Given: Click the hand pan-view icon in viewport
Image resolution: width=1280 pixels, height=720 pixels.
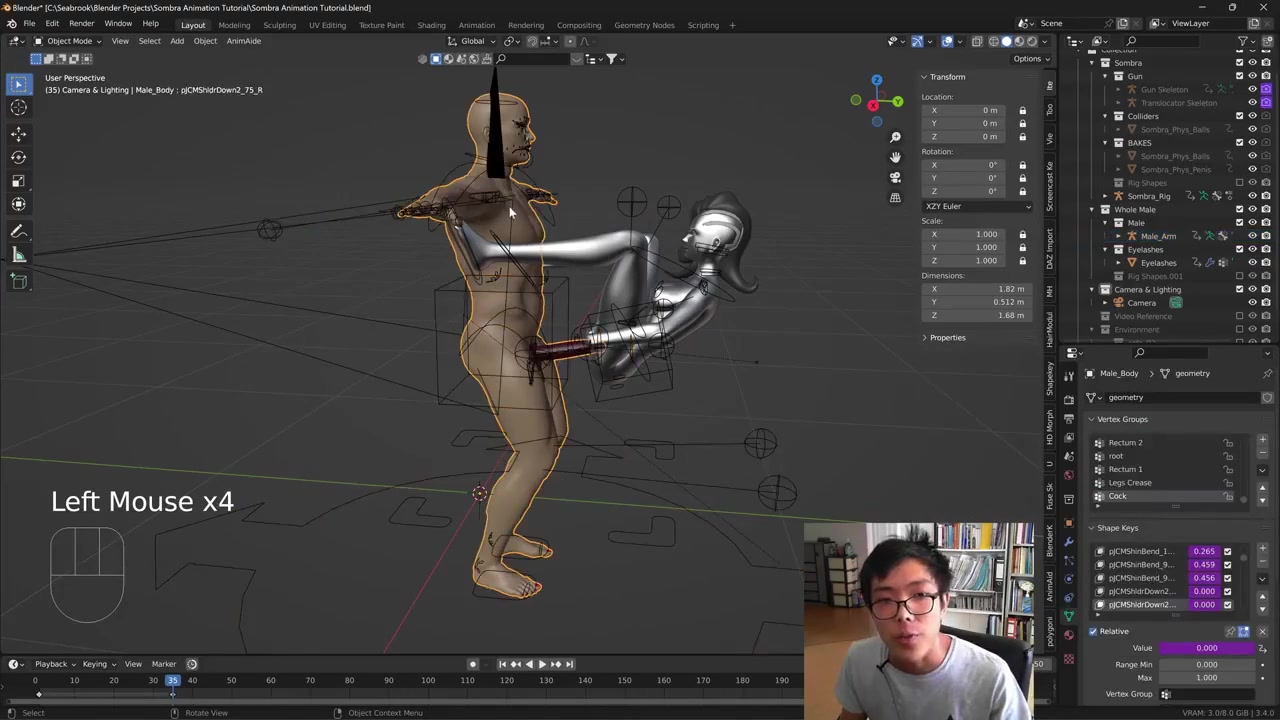Looking at the screenshot, I should (895, 157).
